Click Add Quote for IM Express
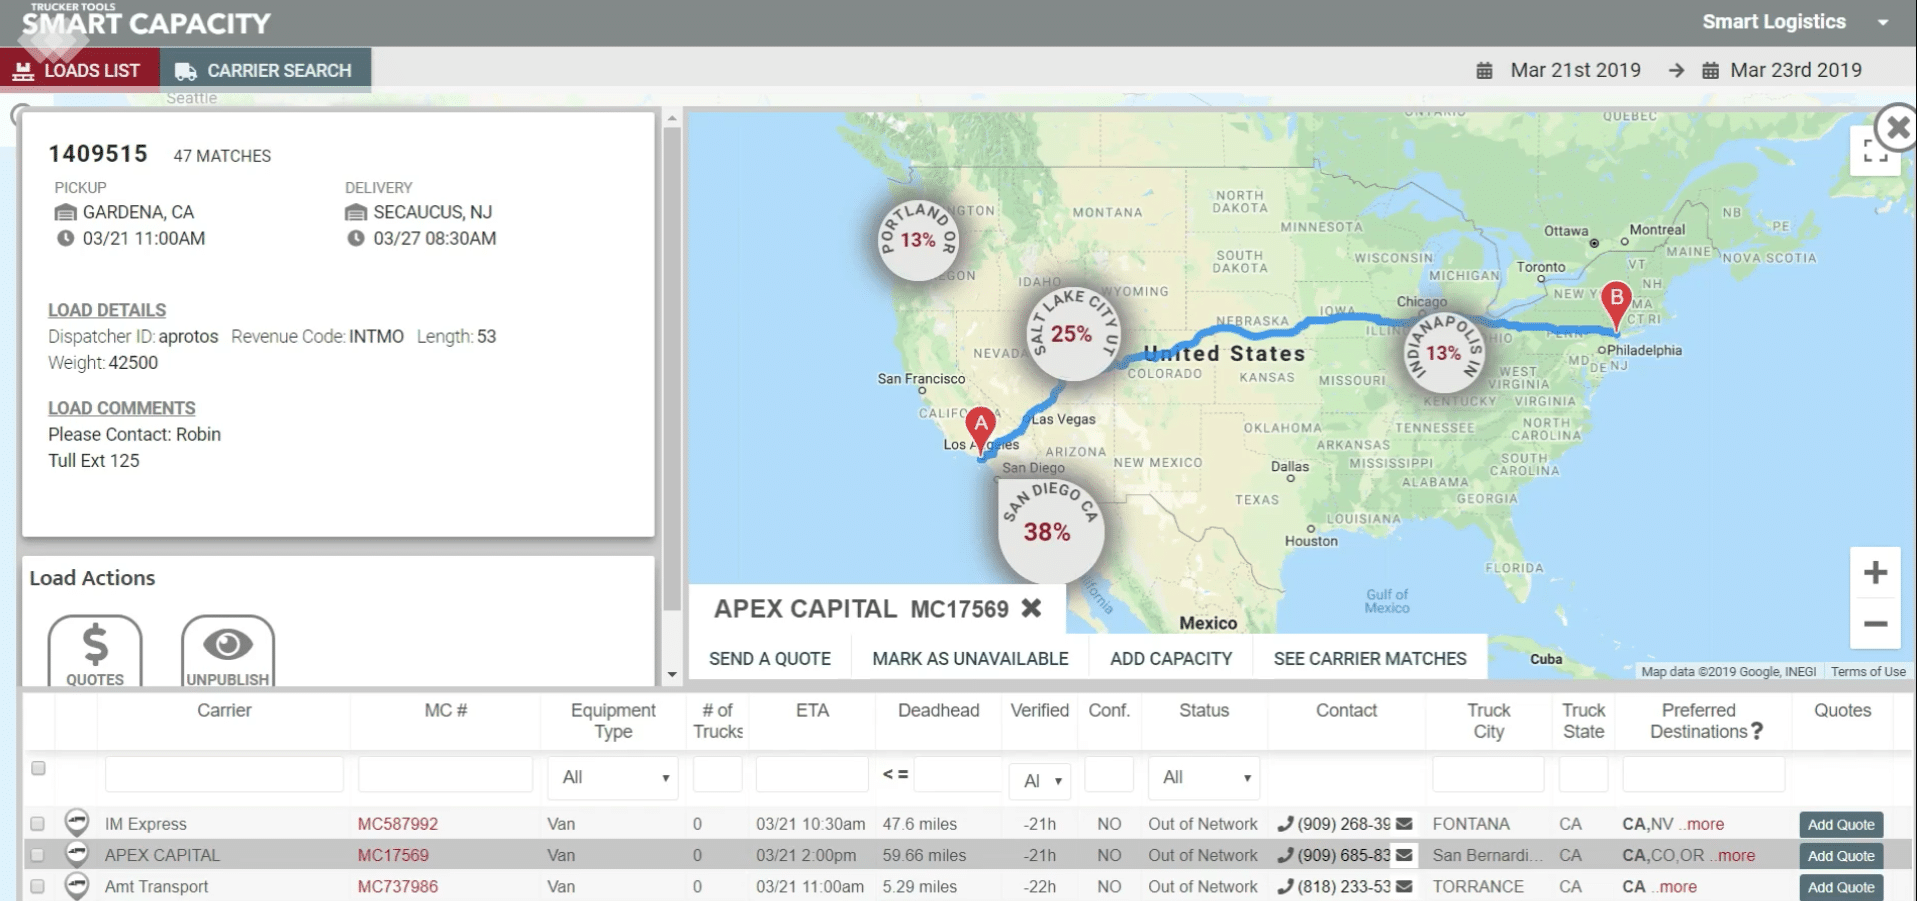 (1841, 825)
